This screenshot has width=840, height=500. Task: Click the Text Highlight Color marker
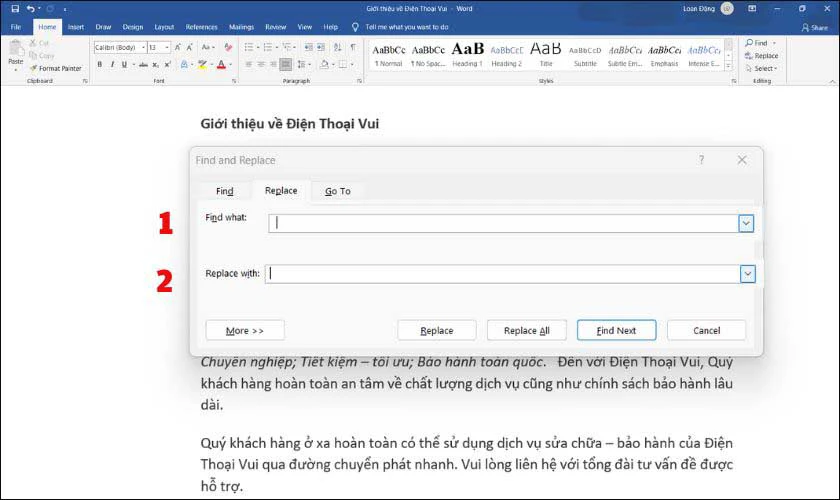tap(202, 64)
